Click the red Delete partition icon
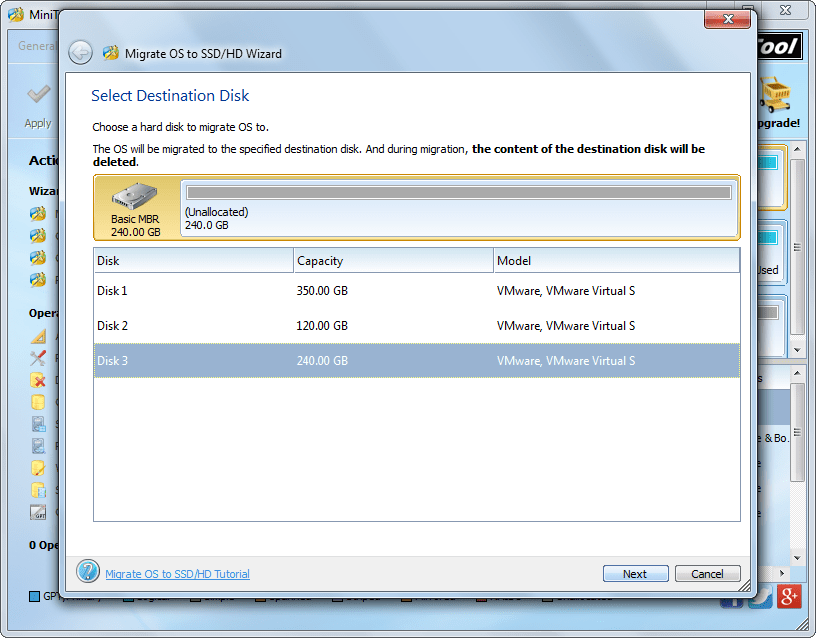 [x=37, y=381]
